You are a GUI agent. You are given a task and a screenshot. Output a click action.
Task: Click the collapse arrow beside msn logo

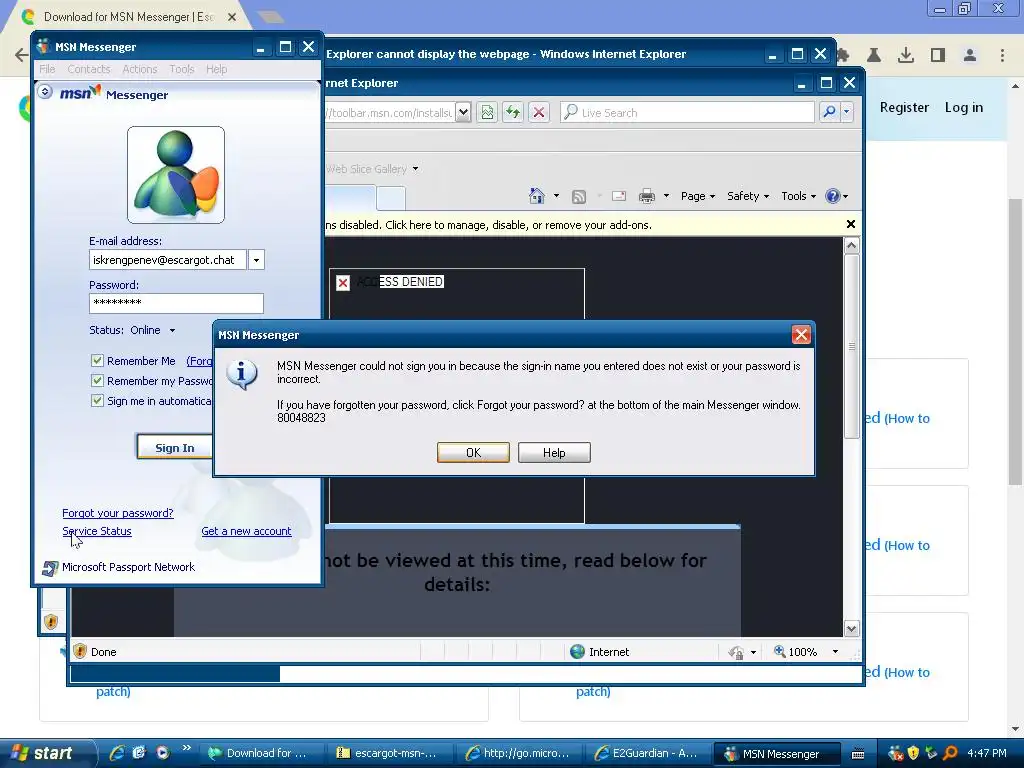[45, 91]
